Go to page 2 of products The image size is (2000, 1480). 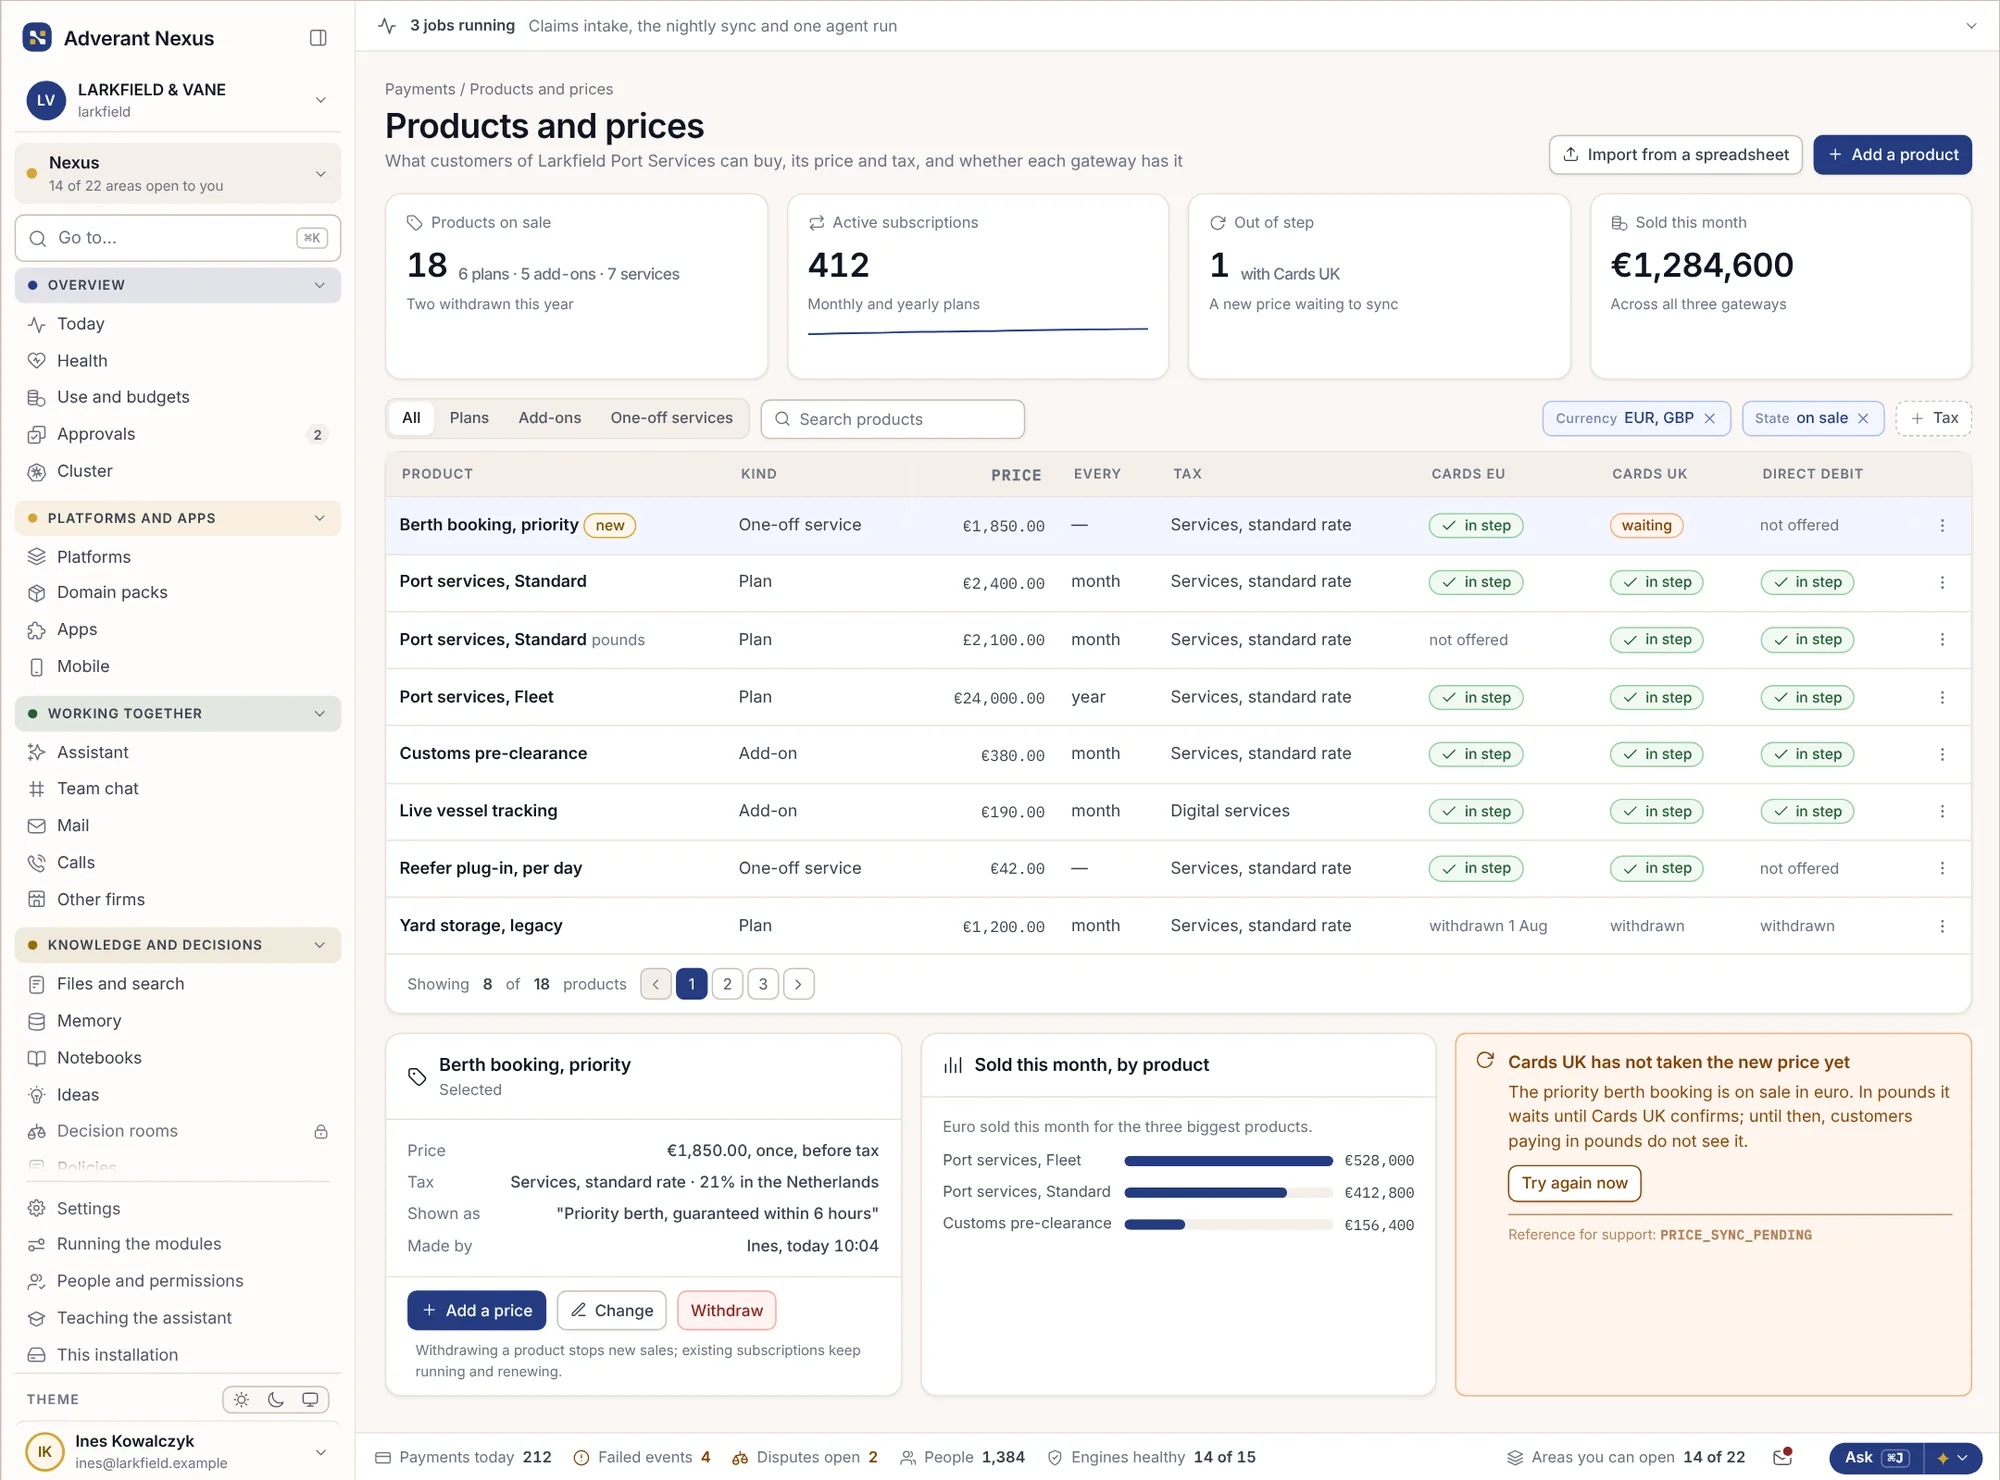click(727, 984)
